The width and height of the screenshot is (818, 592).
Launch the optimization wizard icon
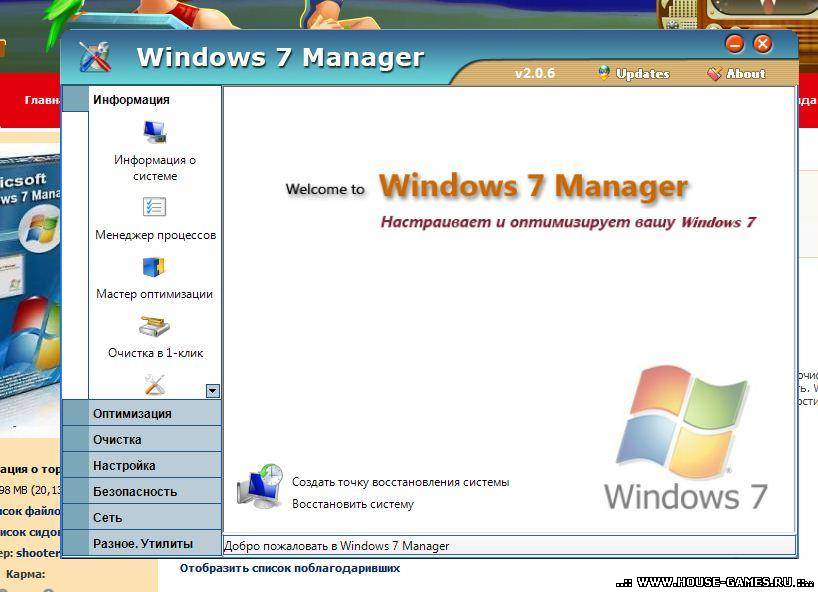153,267
